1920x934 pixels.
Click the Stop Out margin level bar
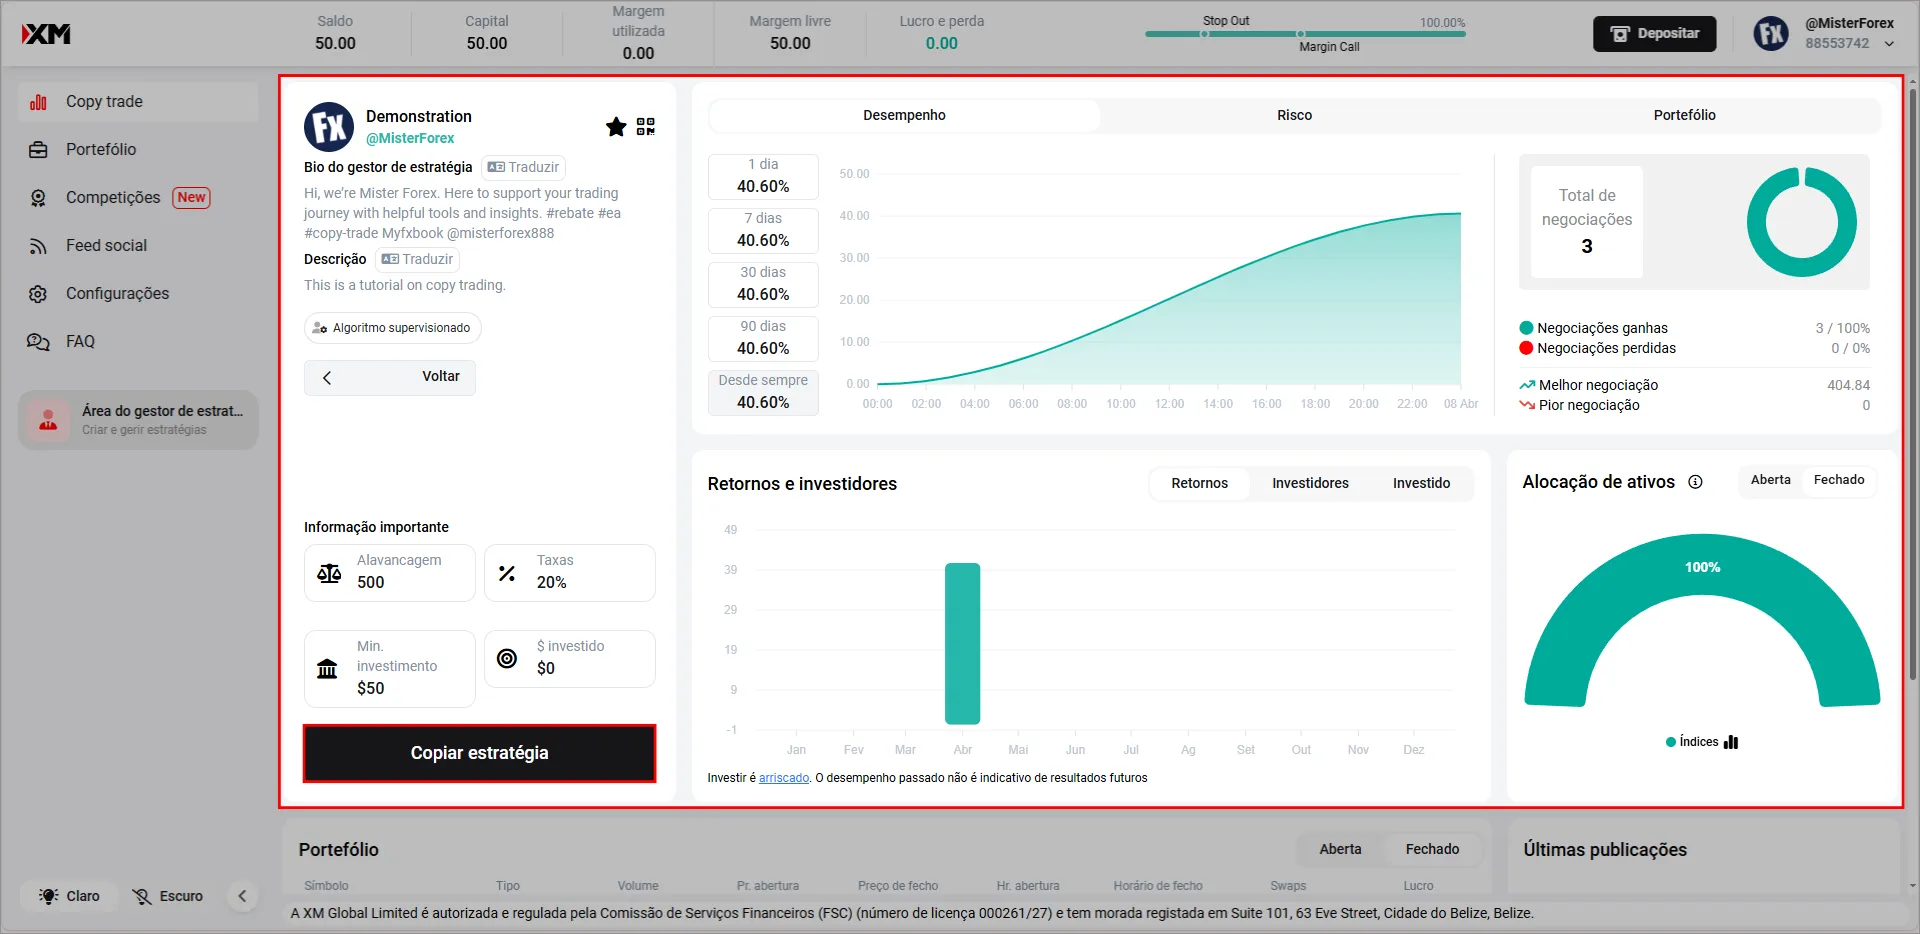1305,34
